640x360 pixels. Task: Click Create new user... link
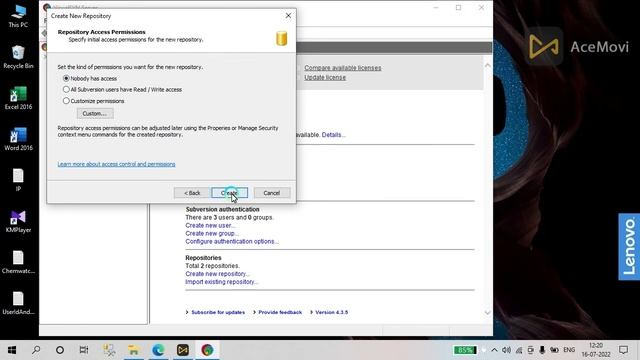[x=210, y=225]
